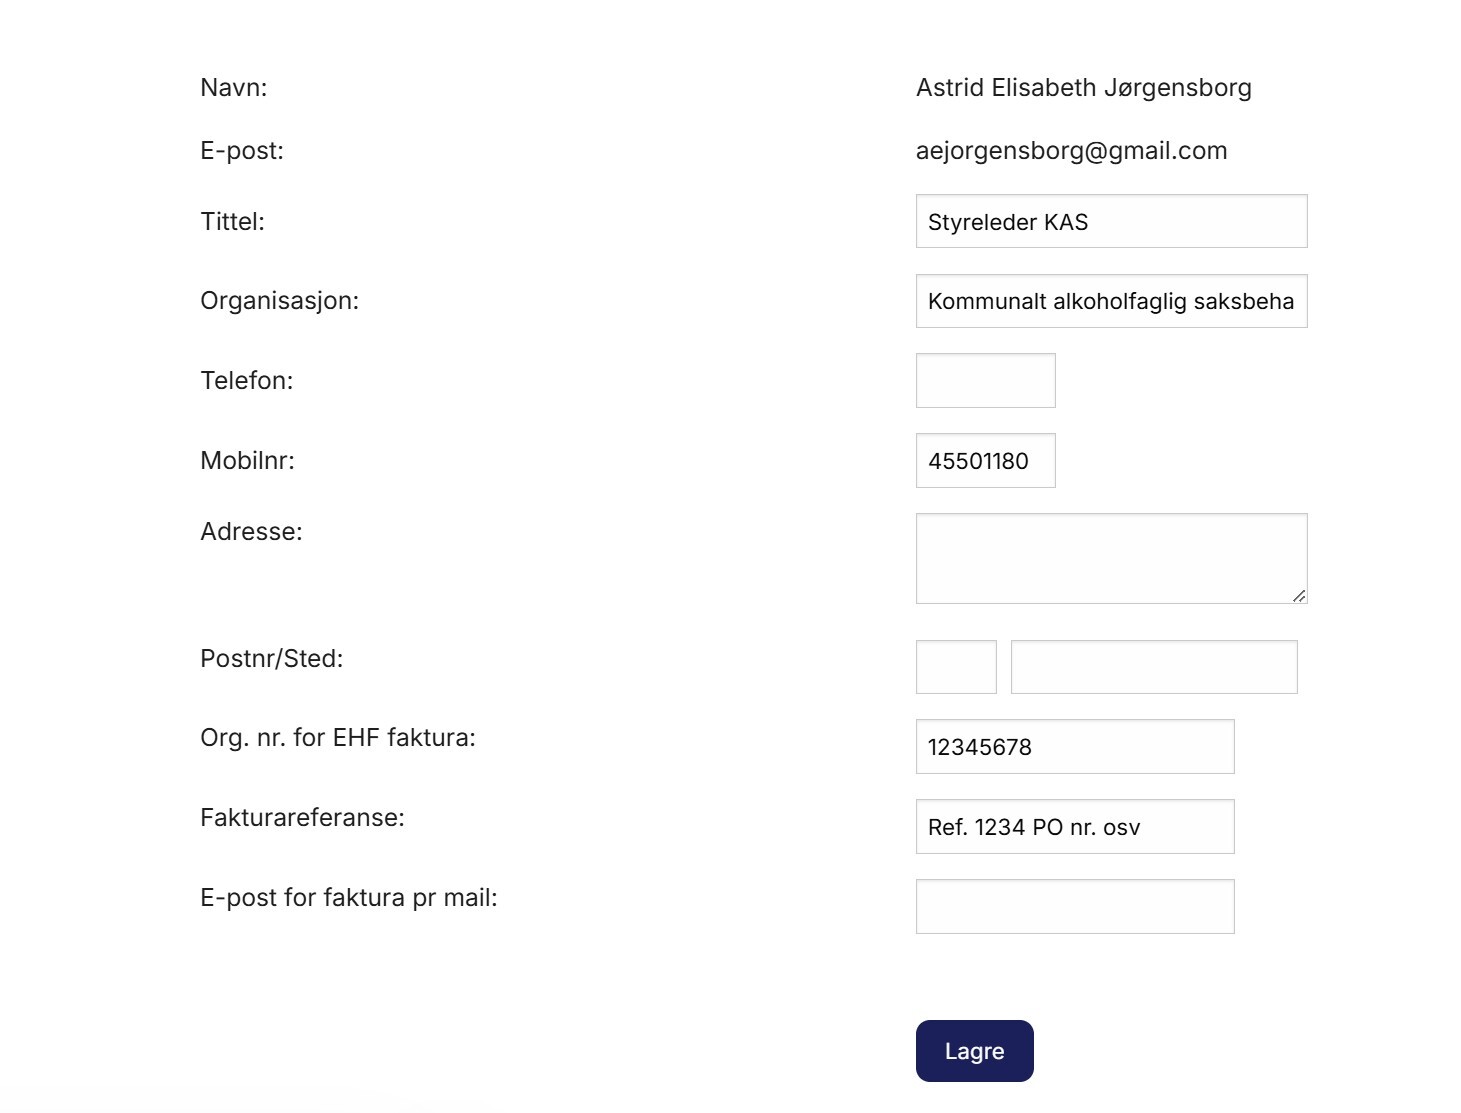Screen dimensions: 1461x1113
Task: Click the Organisasjon label
Action: coord(279,301)
